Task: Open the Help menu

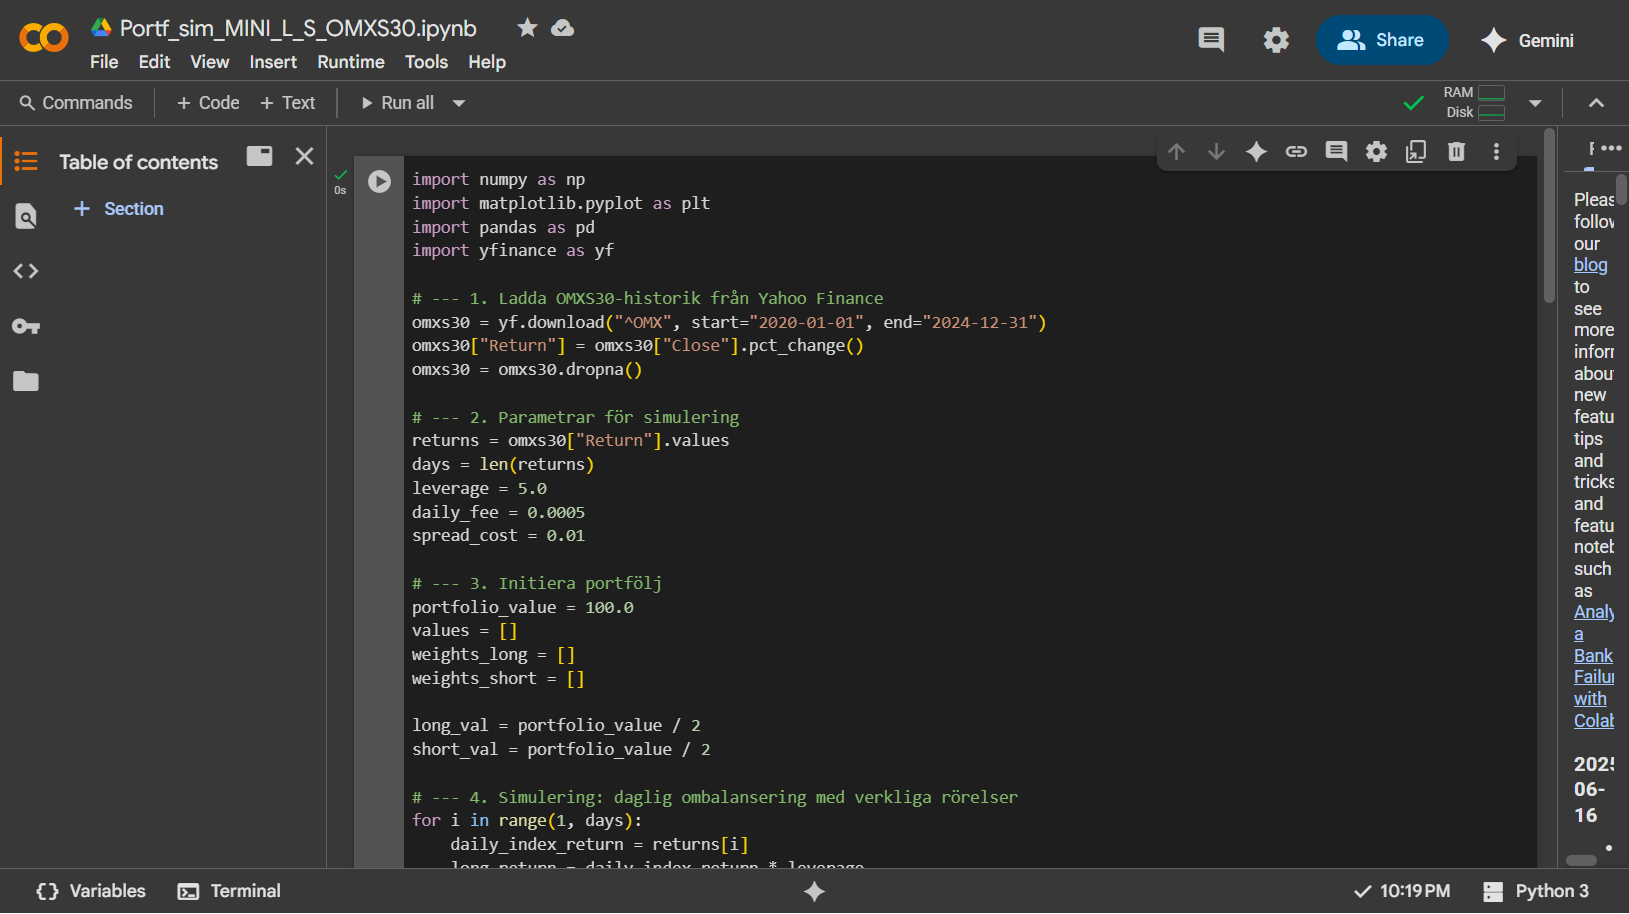Action: pos(487,62)
